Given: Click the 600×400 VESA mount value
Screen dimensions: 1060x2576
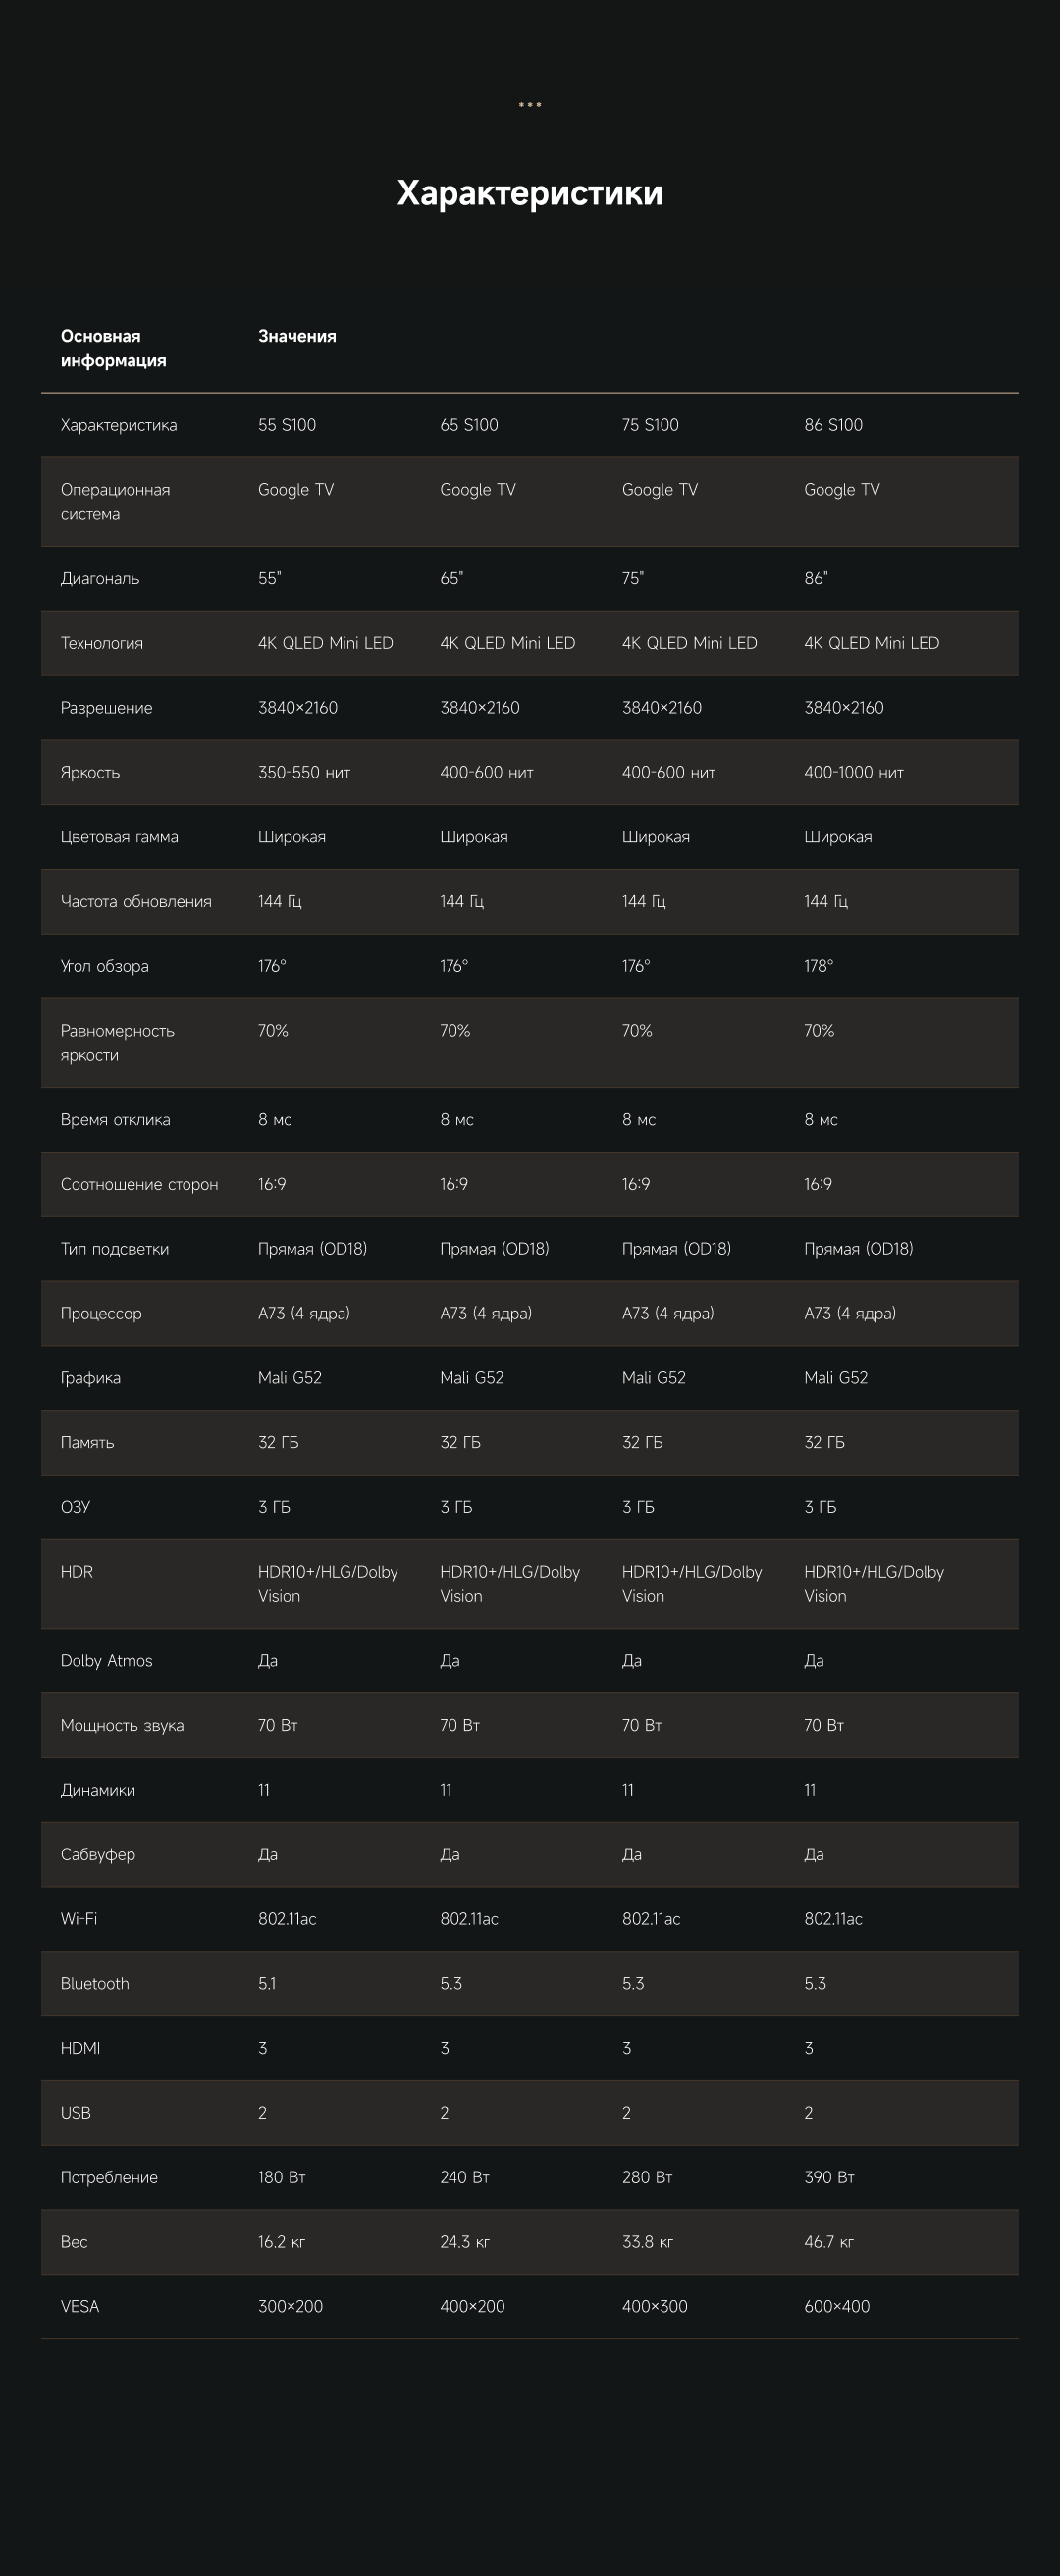Looking at the screenshot, I should click(837, 2307).
